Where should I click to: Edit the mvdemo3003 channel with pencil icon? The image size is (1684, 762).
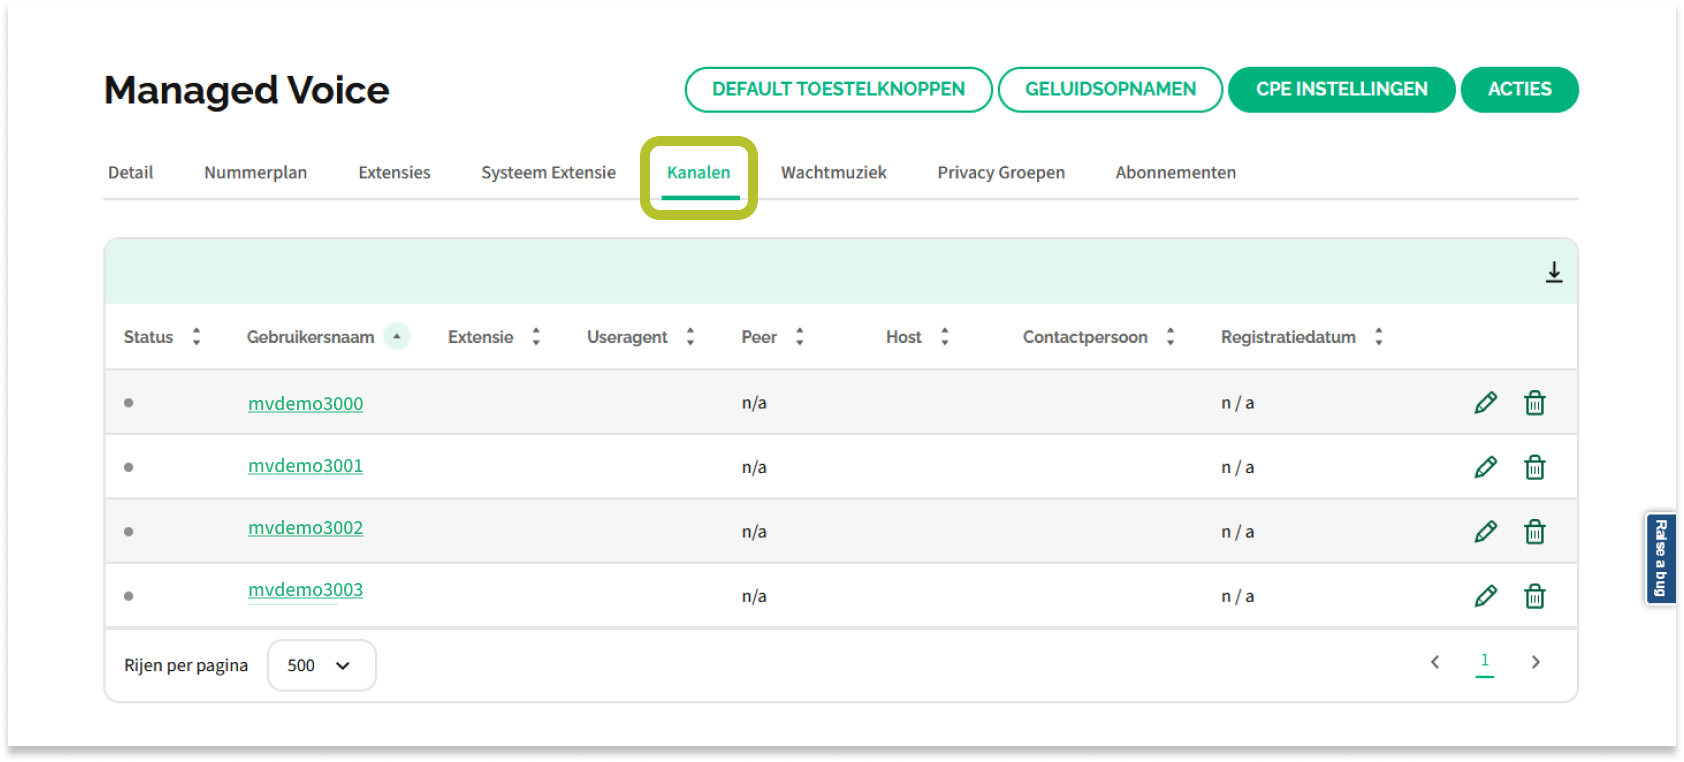pos(1485,596)
